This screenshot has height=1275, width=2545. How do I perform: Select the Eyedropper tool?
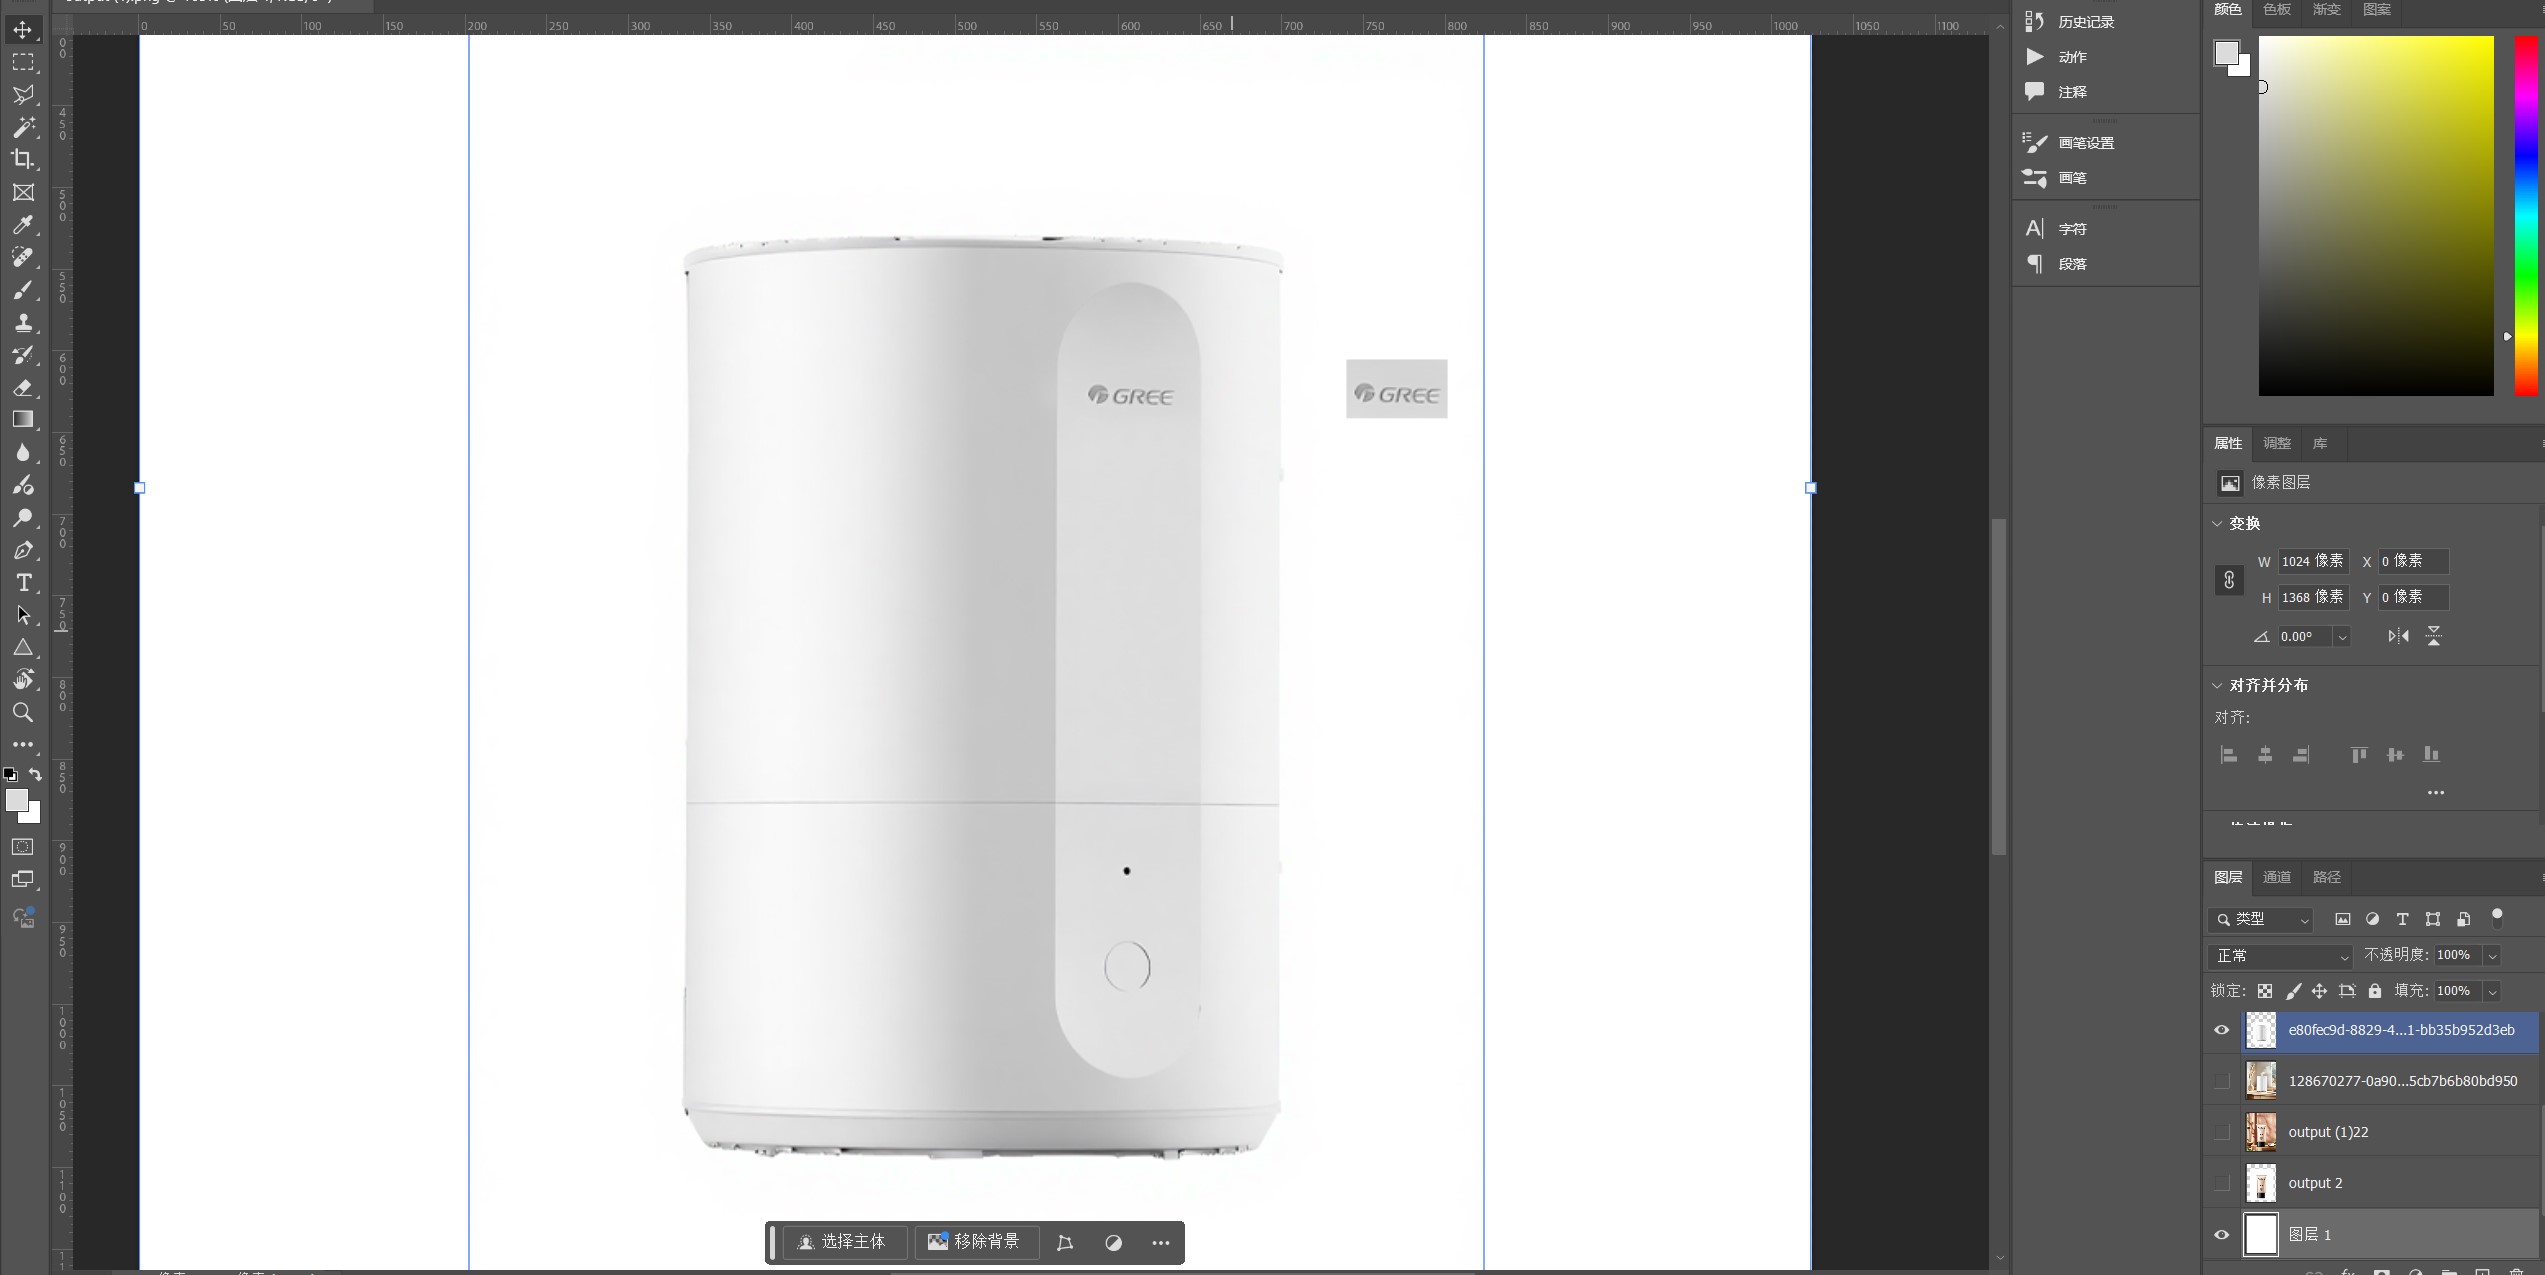pyautogui.click(x=22, y=225)
